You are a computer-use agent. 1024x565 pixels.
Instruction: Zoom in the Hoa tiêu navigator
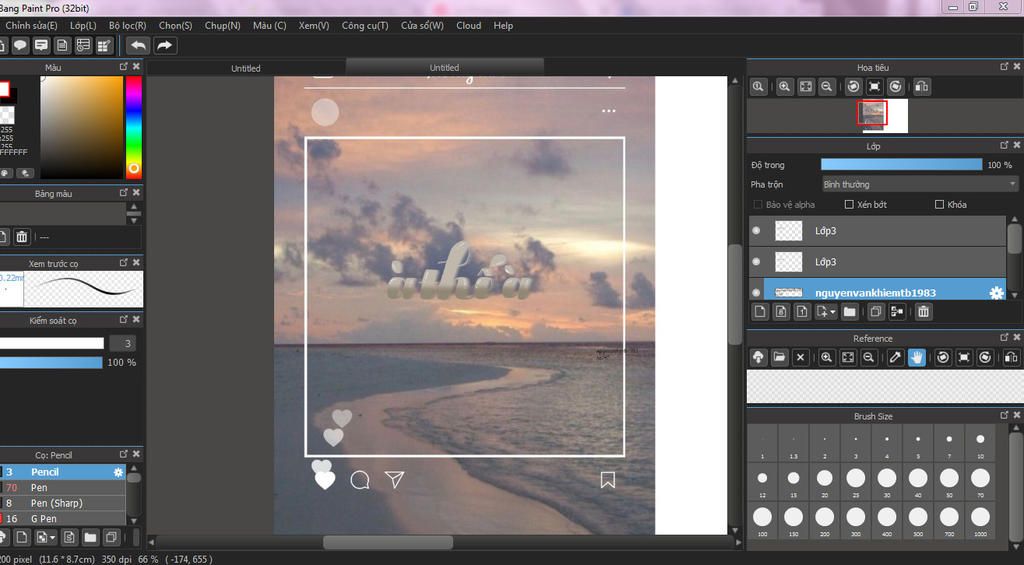pyautogui.click(x=784, y=86)
